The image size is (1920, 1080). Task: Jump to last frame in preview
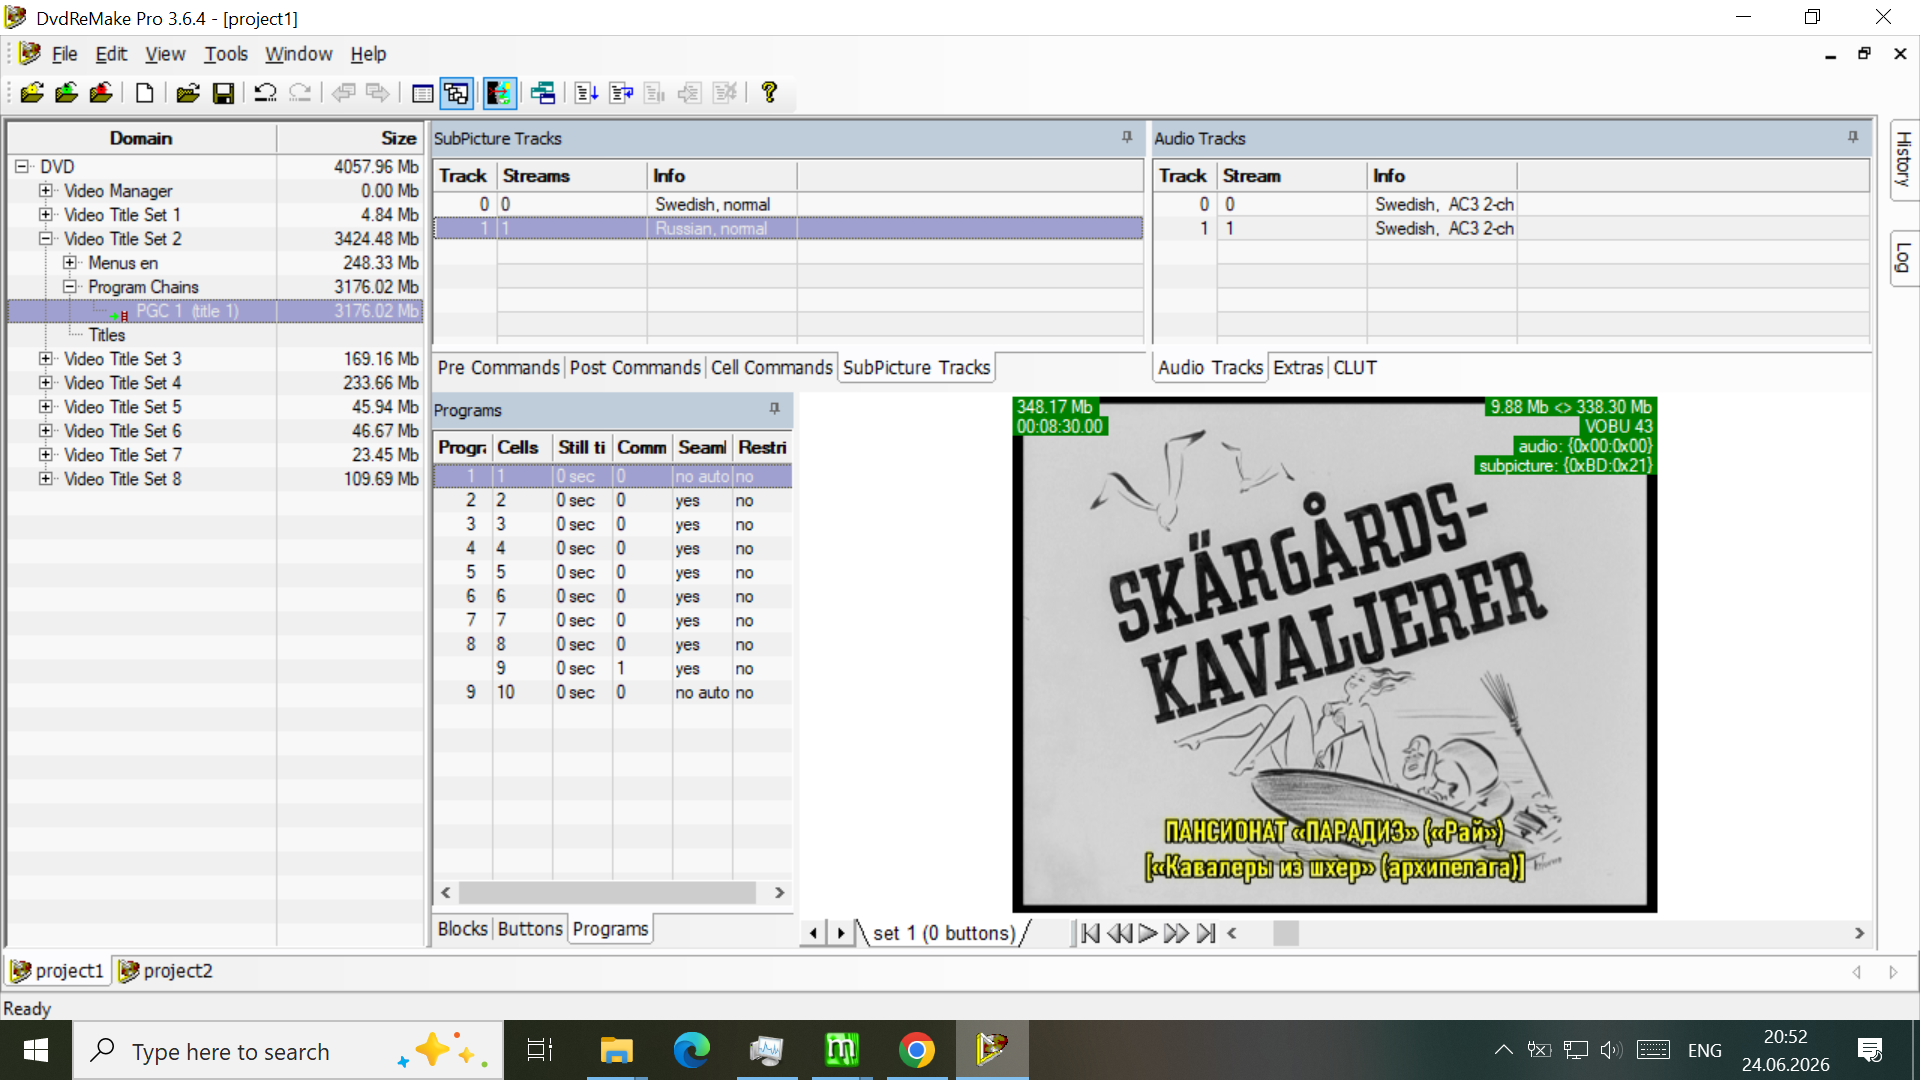pos(1206,933)
